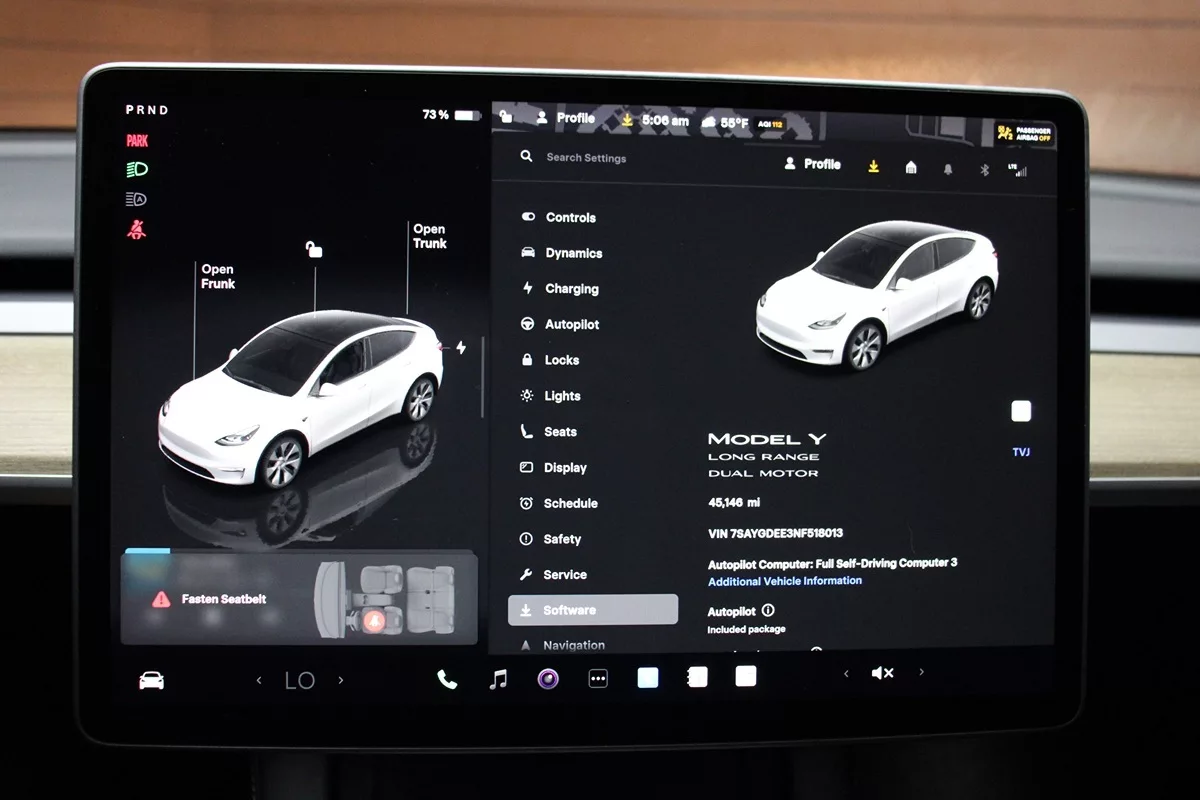Open the Charging settings menu
Screen dimensions: 1200x800
[571, 289]
